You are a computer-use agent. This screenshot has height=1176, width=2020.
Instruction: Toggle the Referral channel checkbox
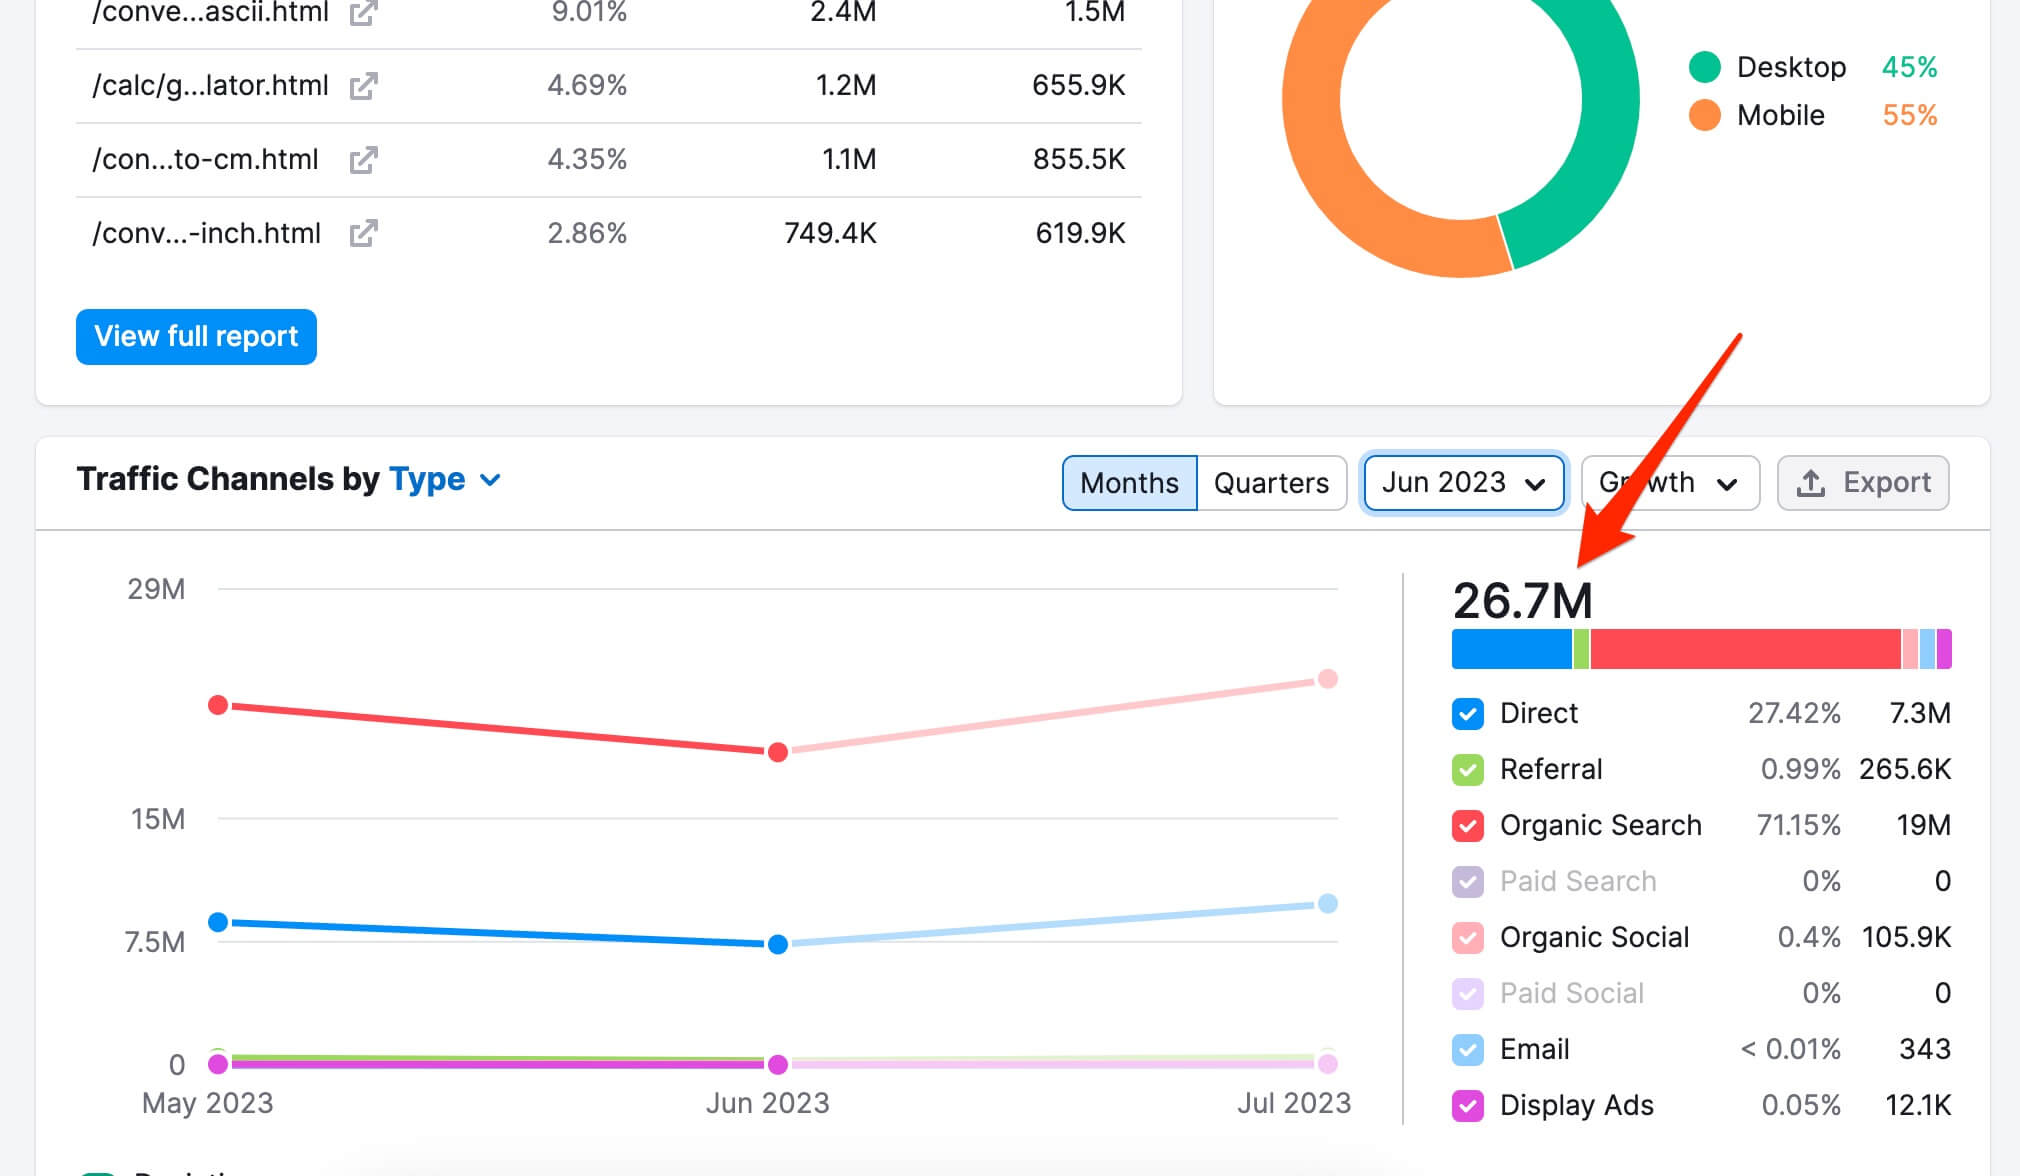coord(1467,769)
